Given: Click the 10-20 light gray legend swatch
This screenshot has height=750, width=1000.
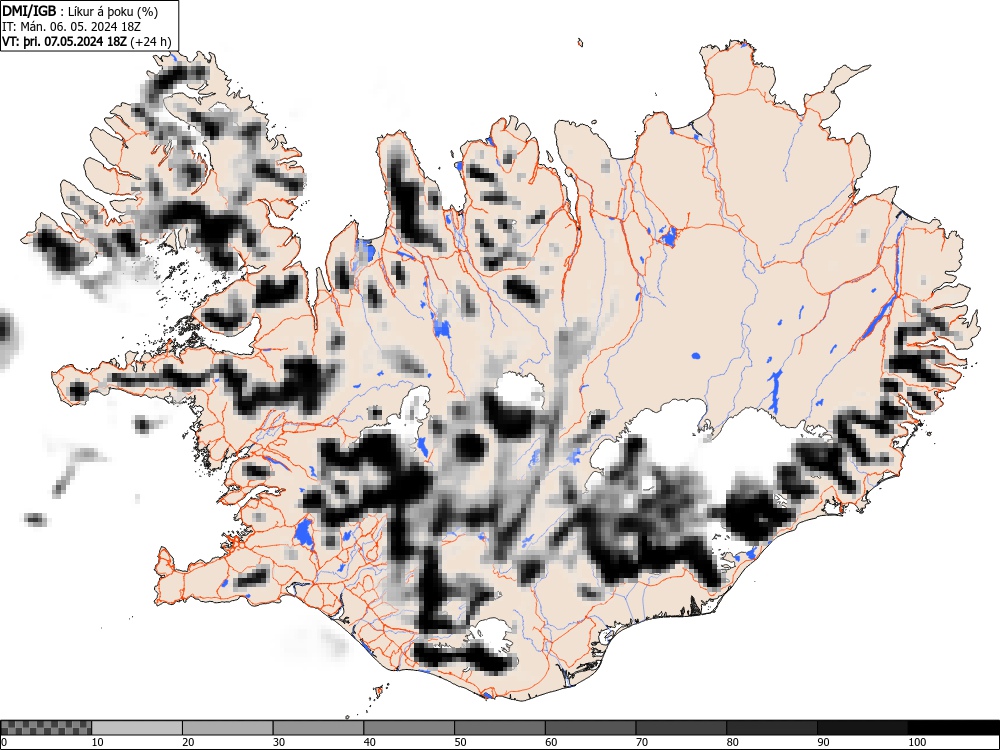Looking at the screenshot, I should 137,728.
